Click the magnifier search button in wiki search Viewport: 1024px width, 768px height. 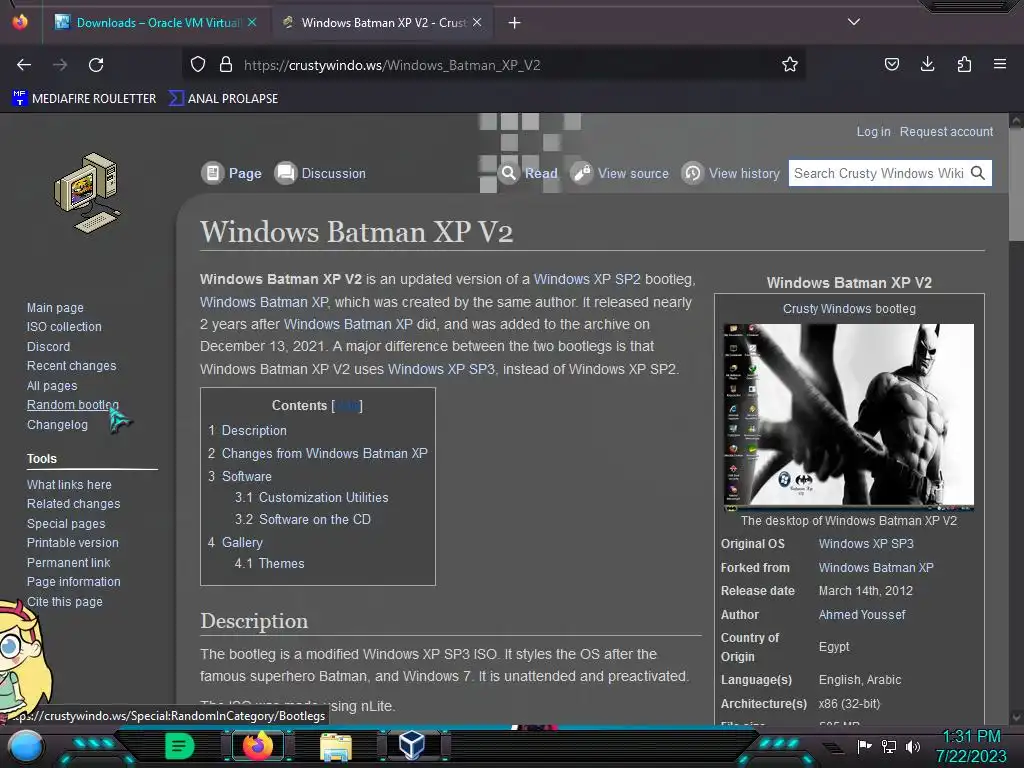(978, 173)
